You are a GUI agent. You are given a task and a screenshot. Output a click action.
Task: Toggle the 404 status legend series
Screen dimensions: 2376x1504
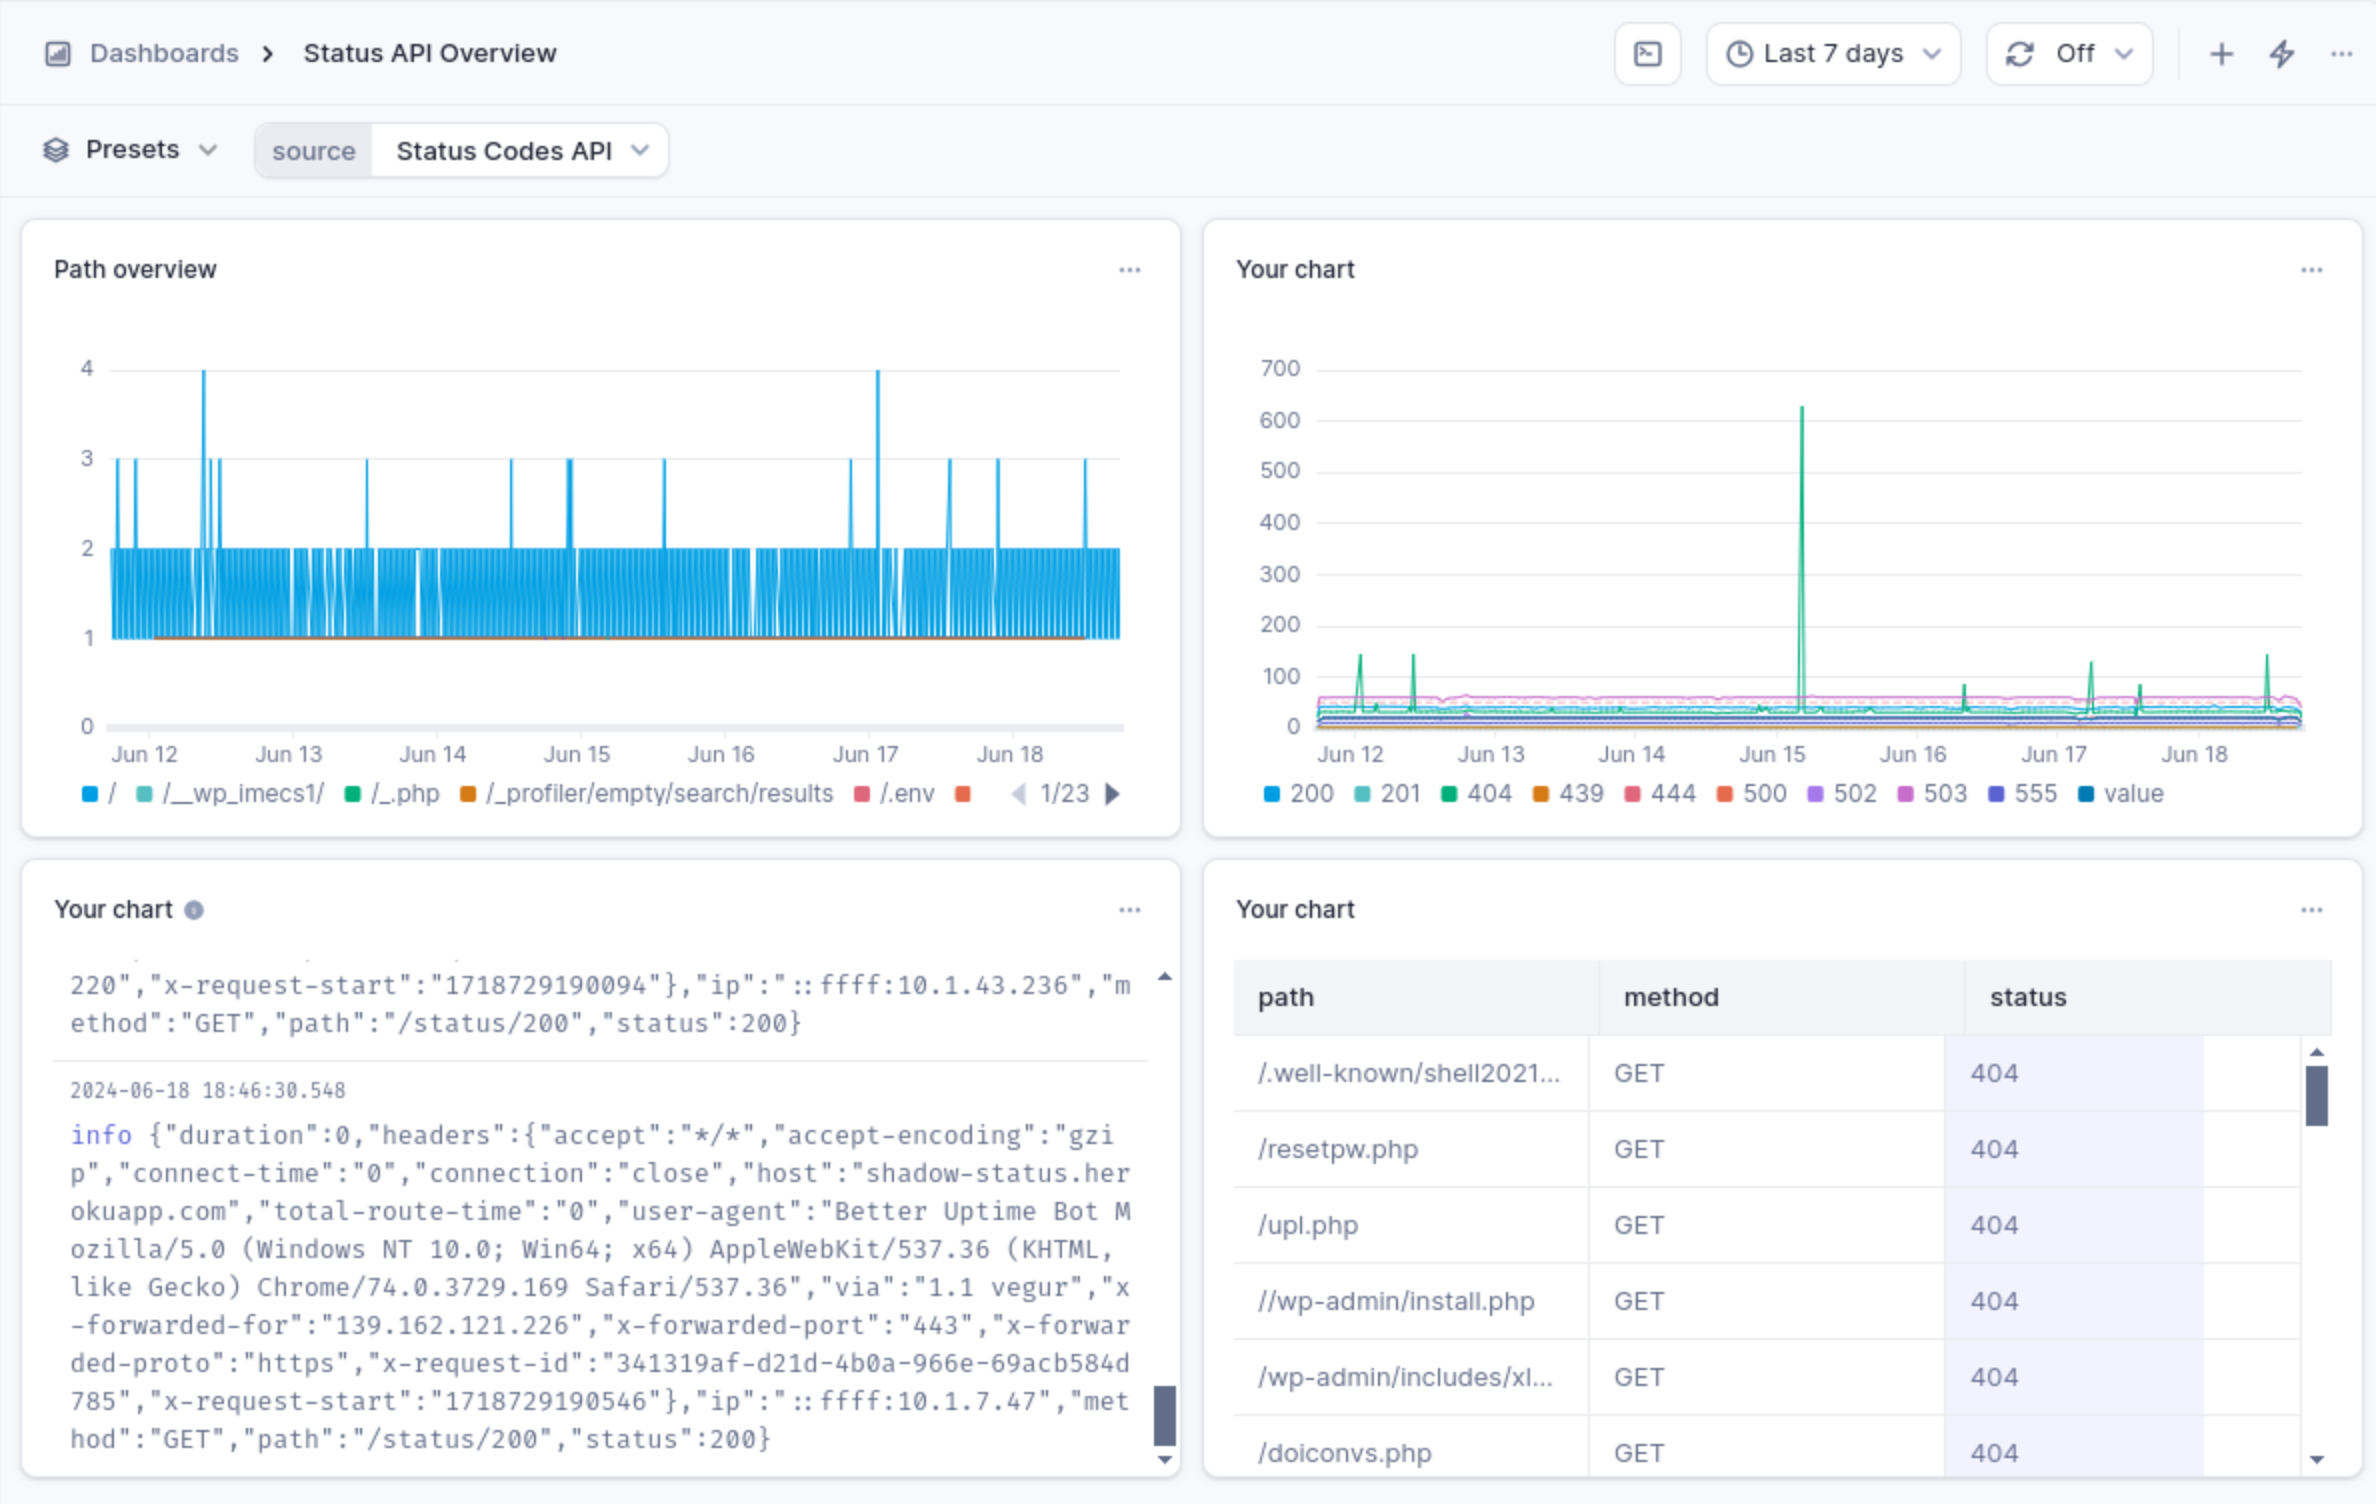coord(1476,794)
